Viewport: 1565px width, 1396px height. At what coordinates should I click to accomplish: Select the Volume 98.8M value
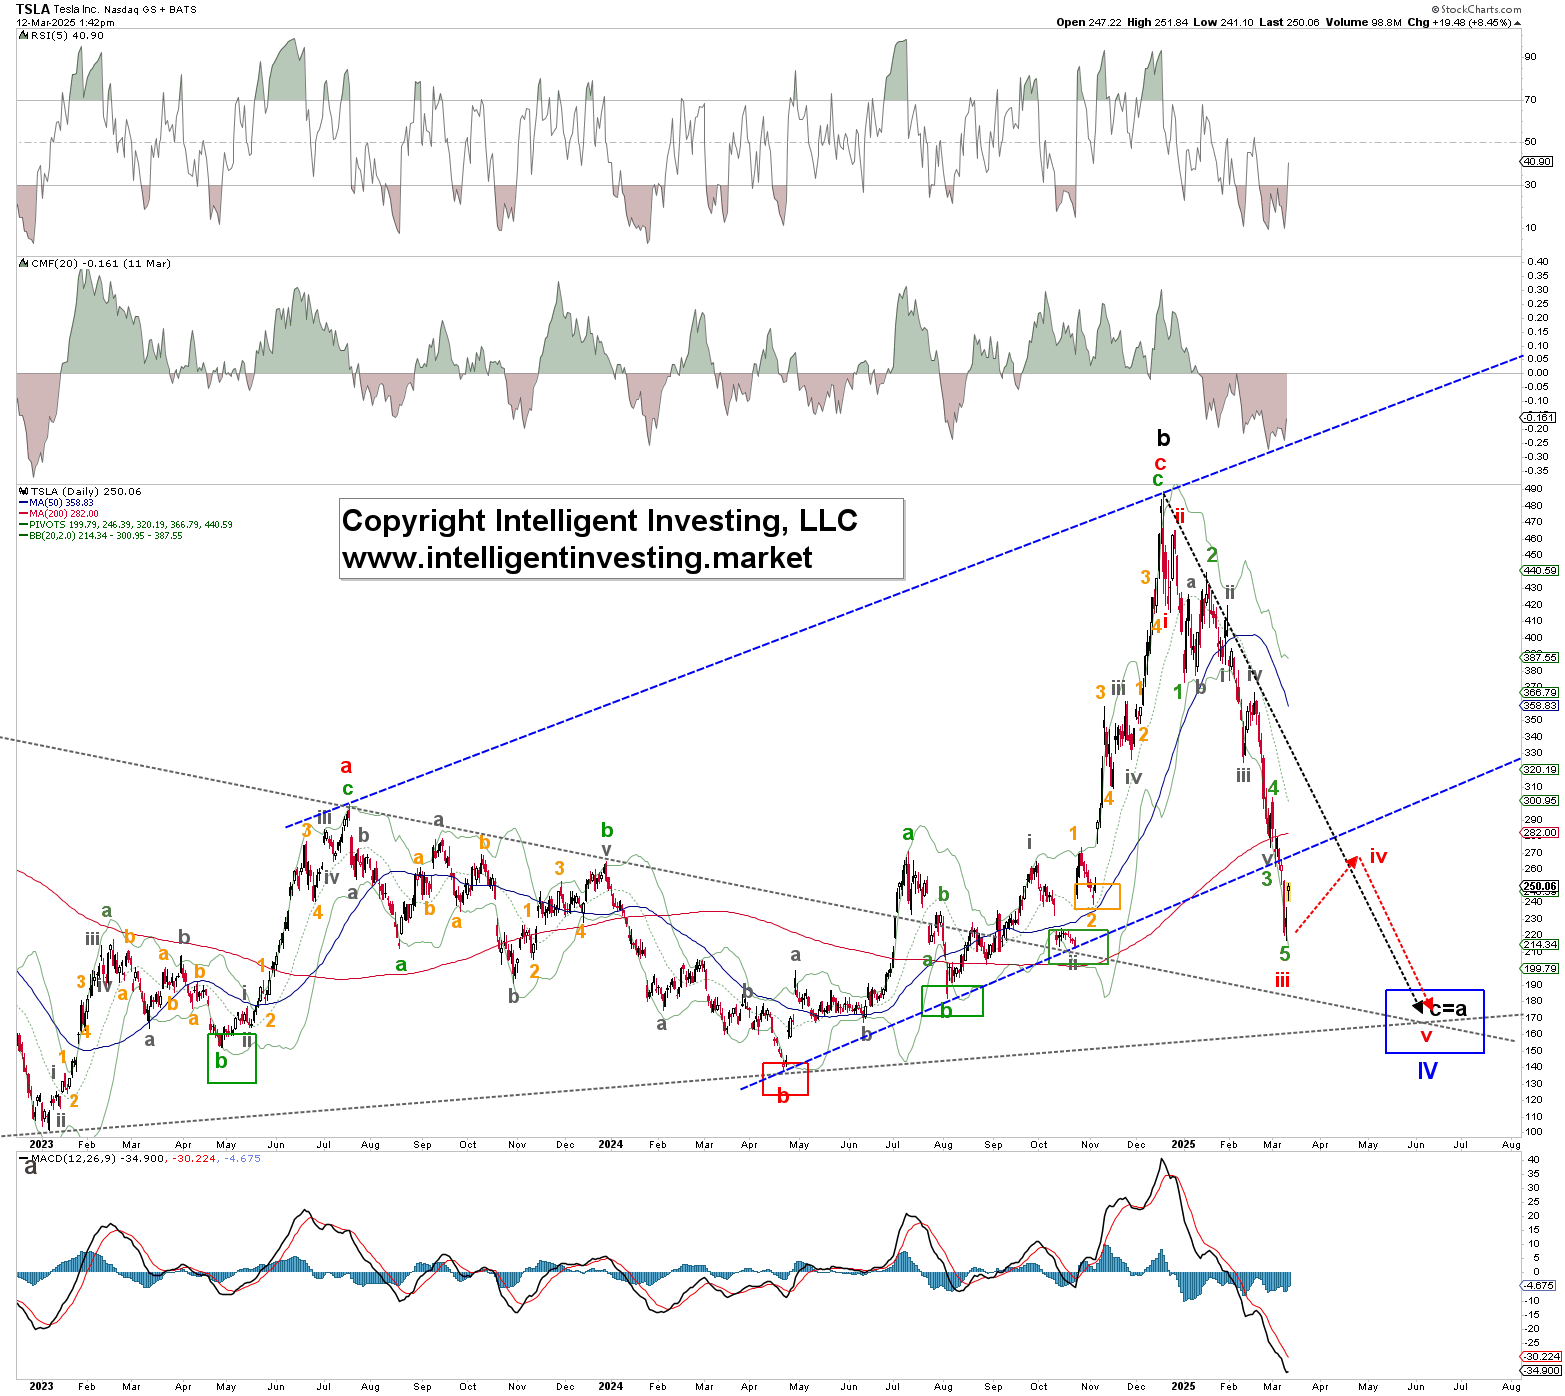(1362, 22)
